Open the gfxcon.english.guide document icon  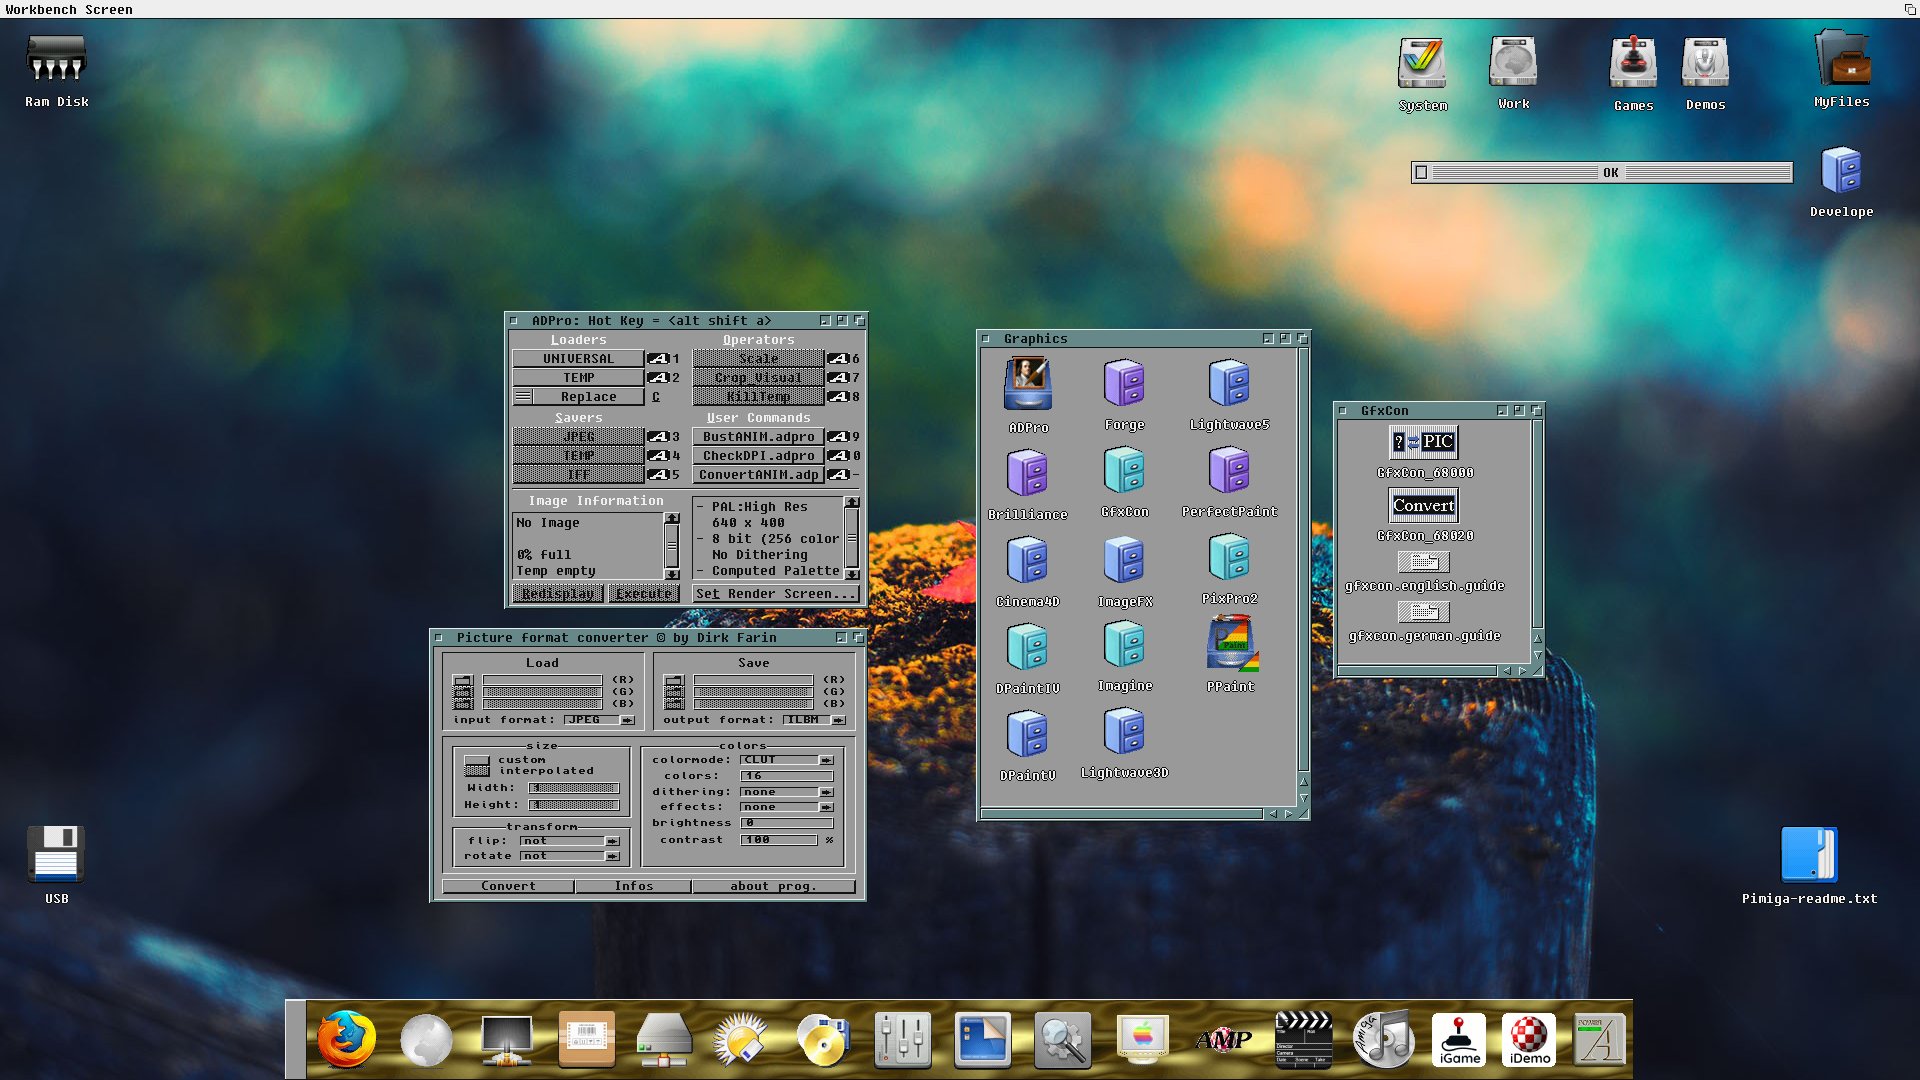tap(1424, 562)
